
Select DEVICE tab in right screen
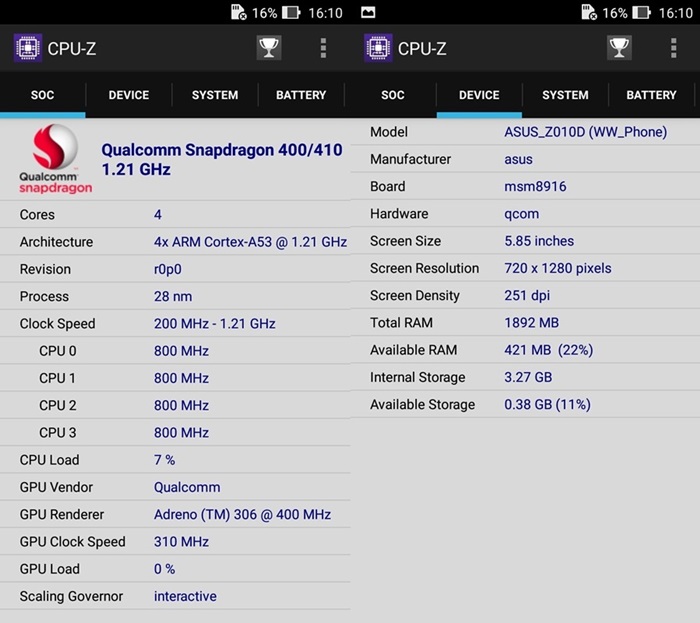pos(479,95)
